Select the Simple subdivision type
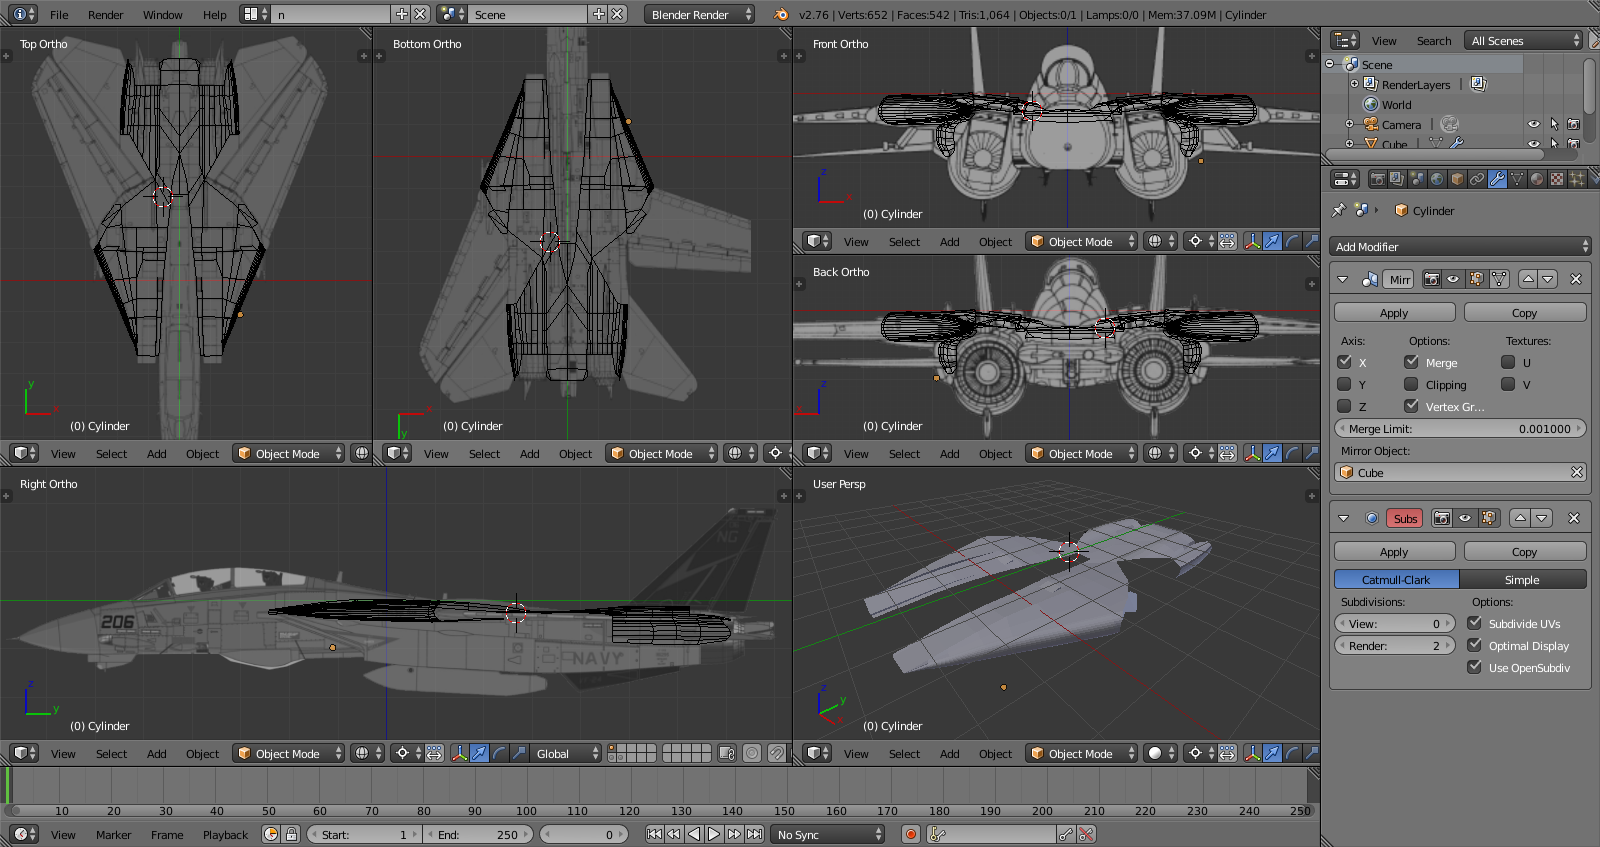The width and height of the screenshot is (1600, 847). point(1523,579)
